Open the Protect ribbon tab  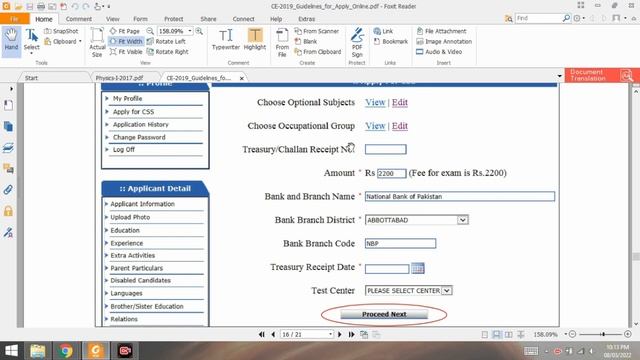pyautogui.click(x=173, y=19)
